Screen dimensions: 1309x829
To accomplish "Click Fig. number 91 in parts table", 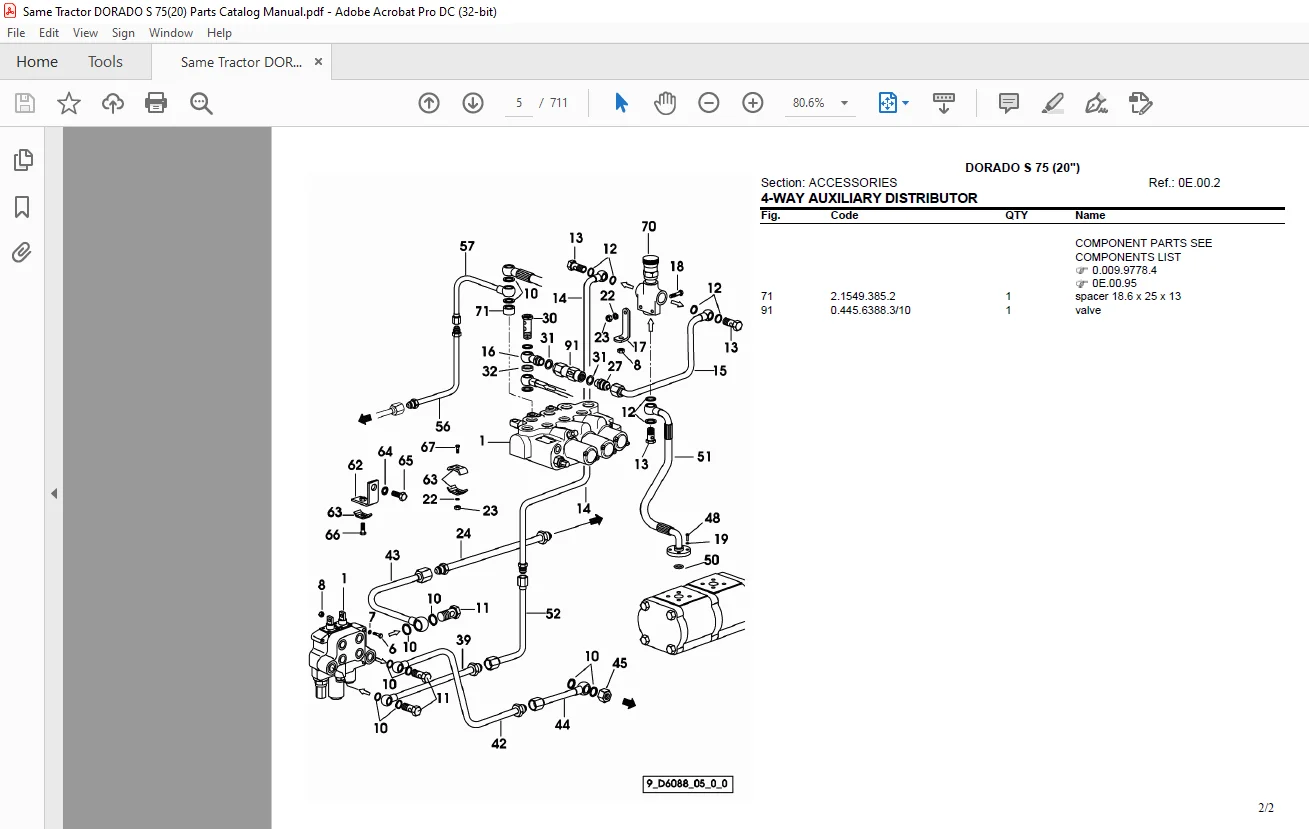I will 767,310.
